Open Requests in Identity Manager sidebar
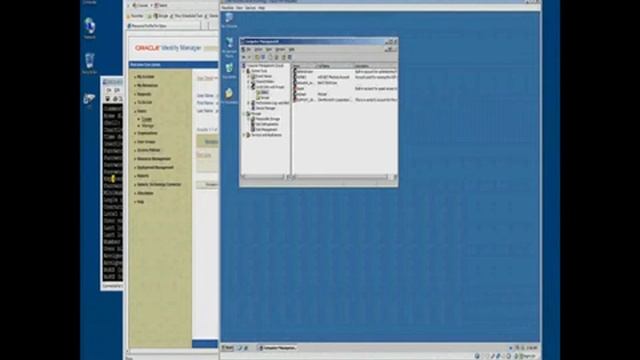 pyautogui.click(x=144, y=94)
